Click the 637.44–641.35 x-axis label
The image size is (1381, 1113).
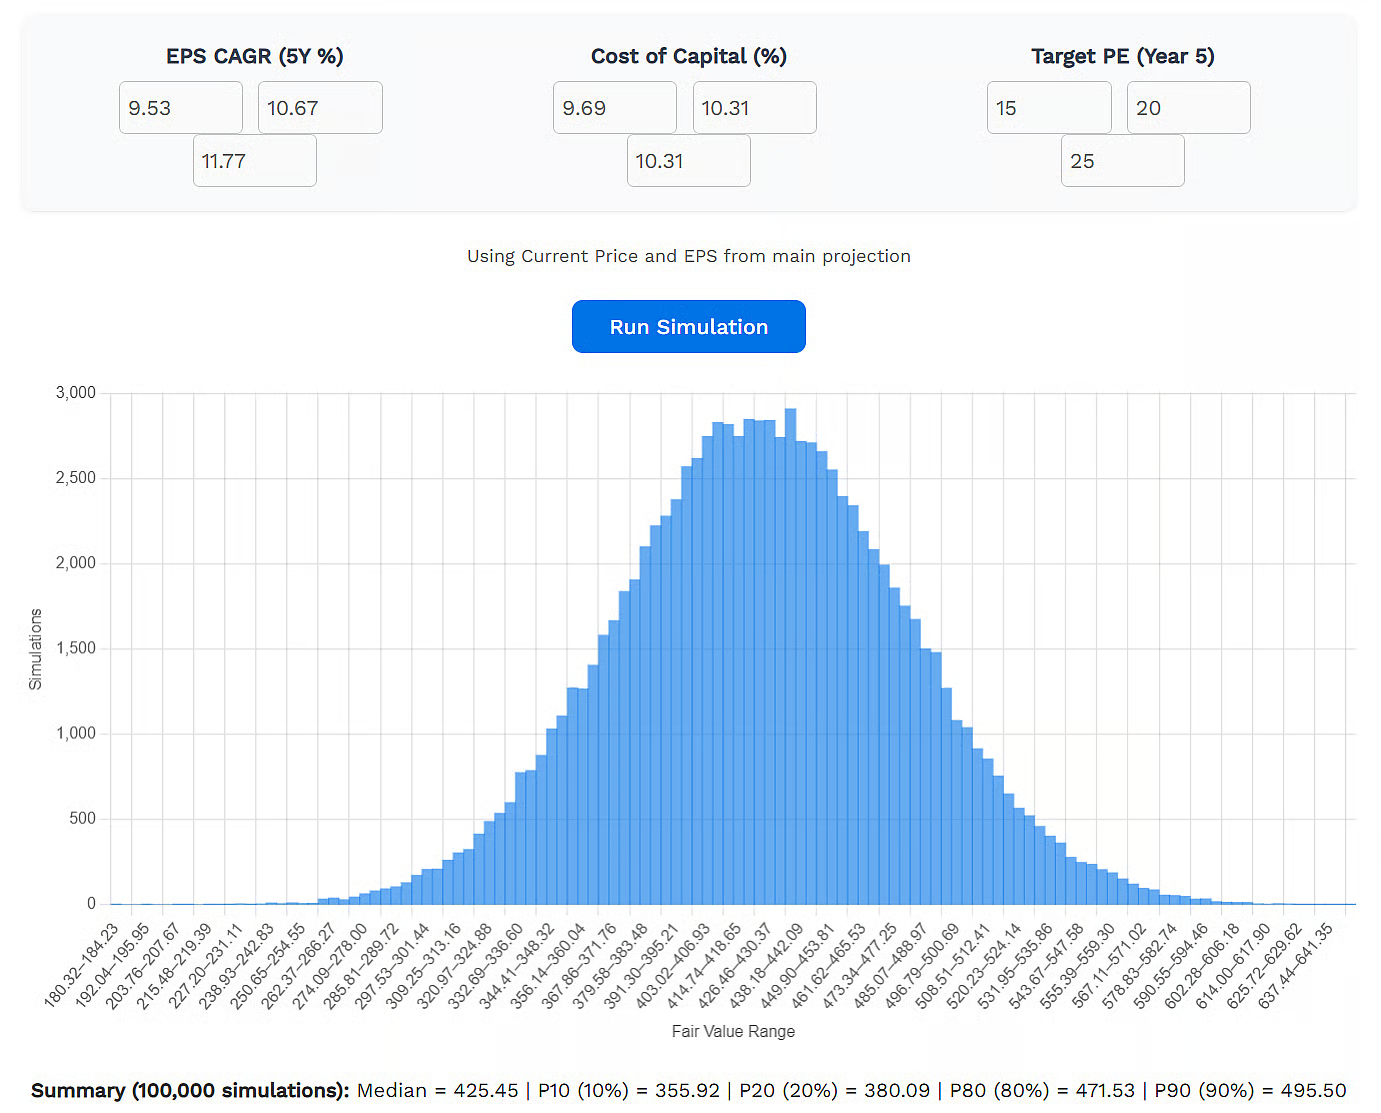(1298, 964)
